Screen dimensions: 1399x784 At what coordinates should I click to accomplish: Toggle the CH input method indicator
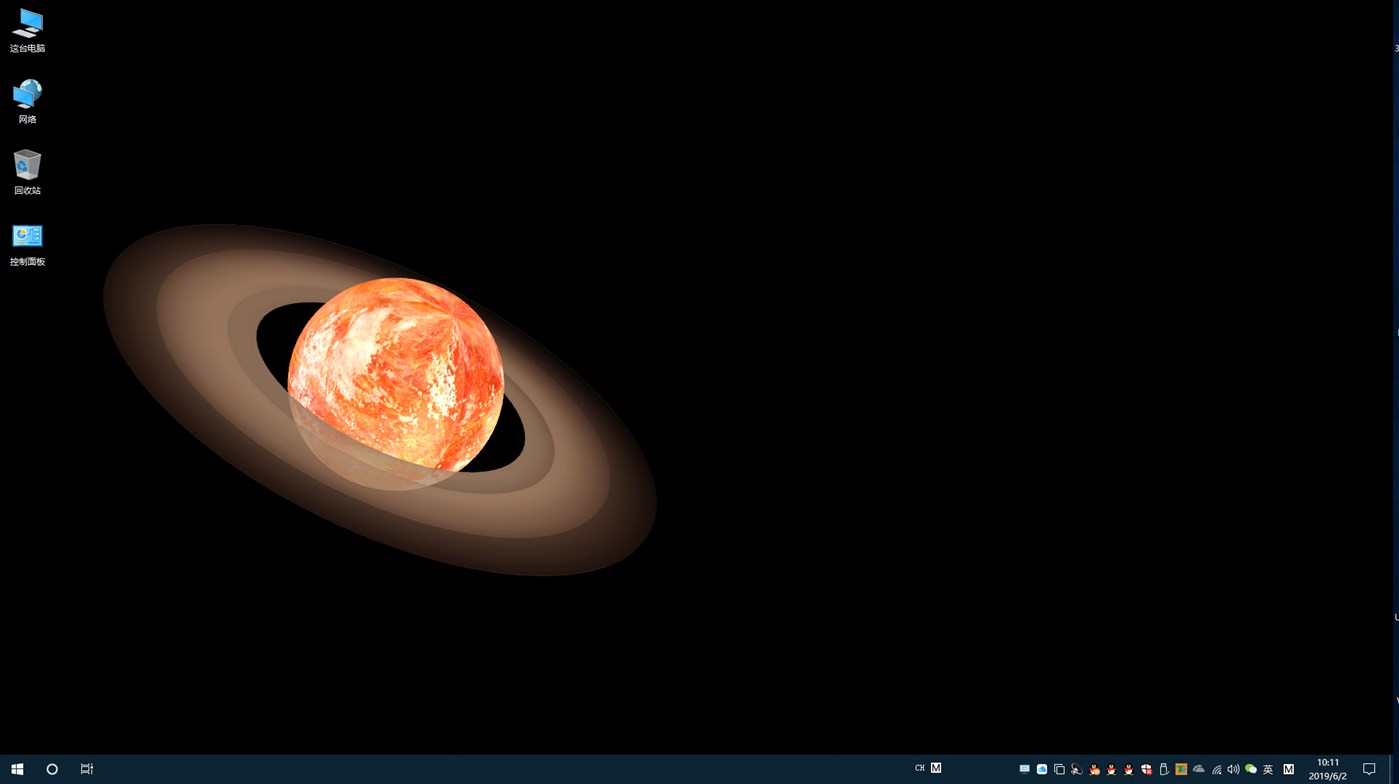[918, 768]
